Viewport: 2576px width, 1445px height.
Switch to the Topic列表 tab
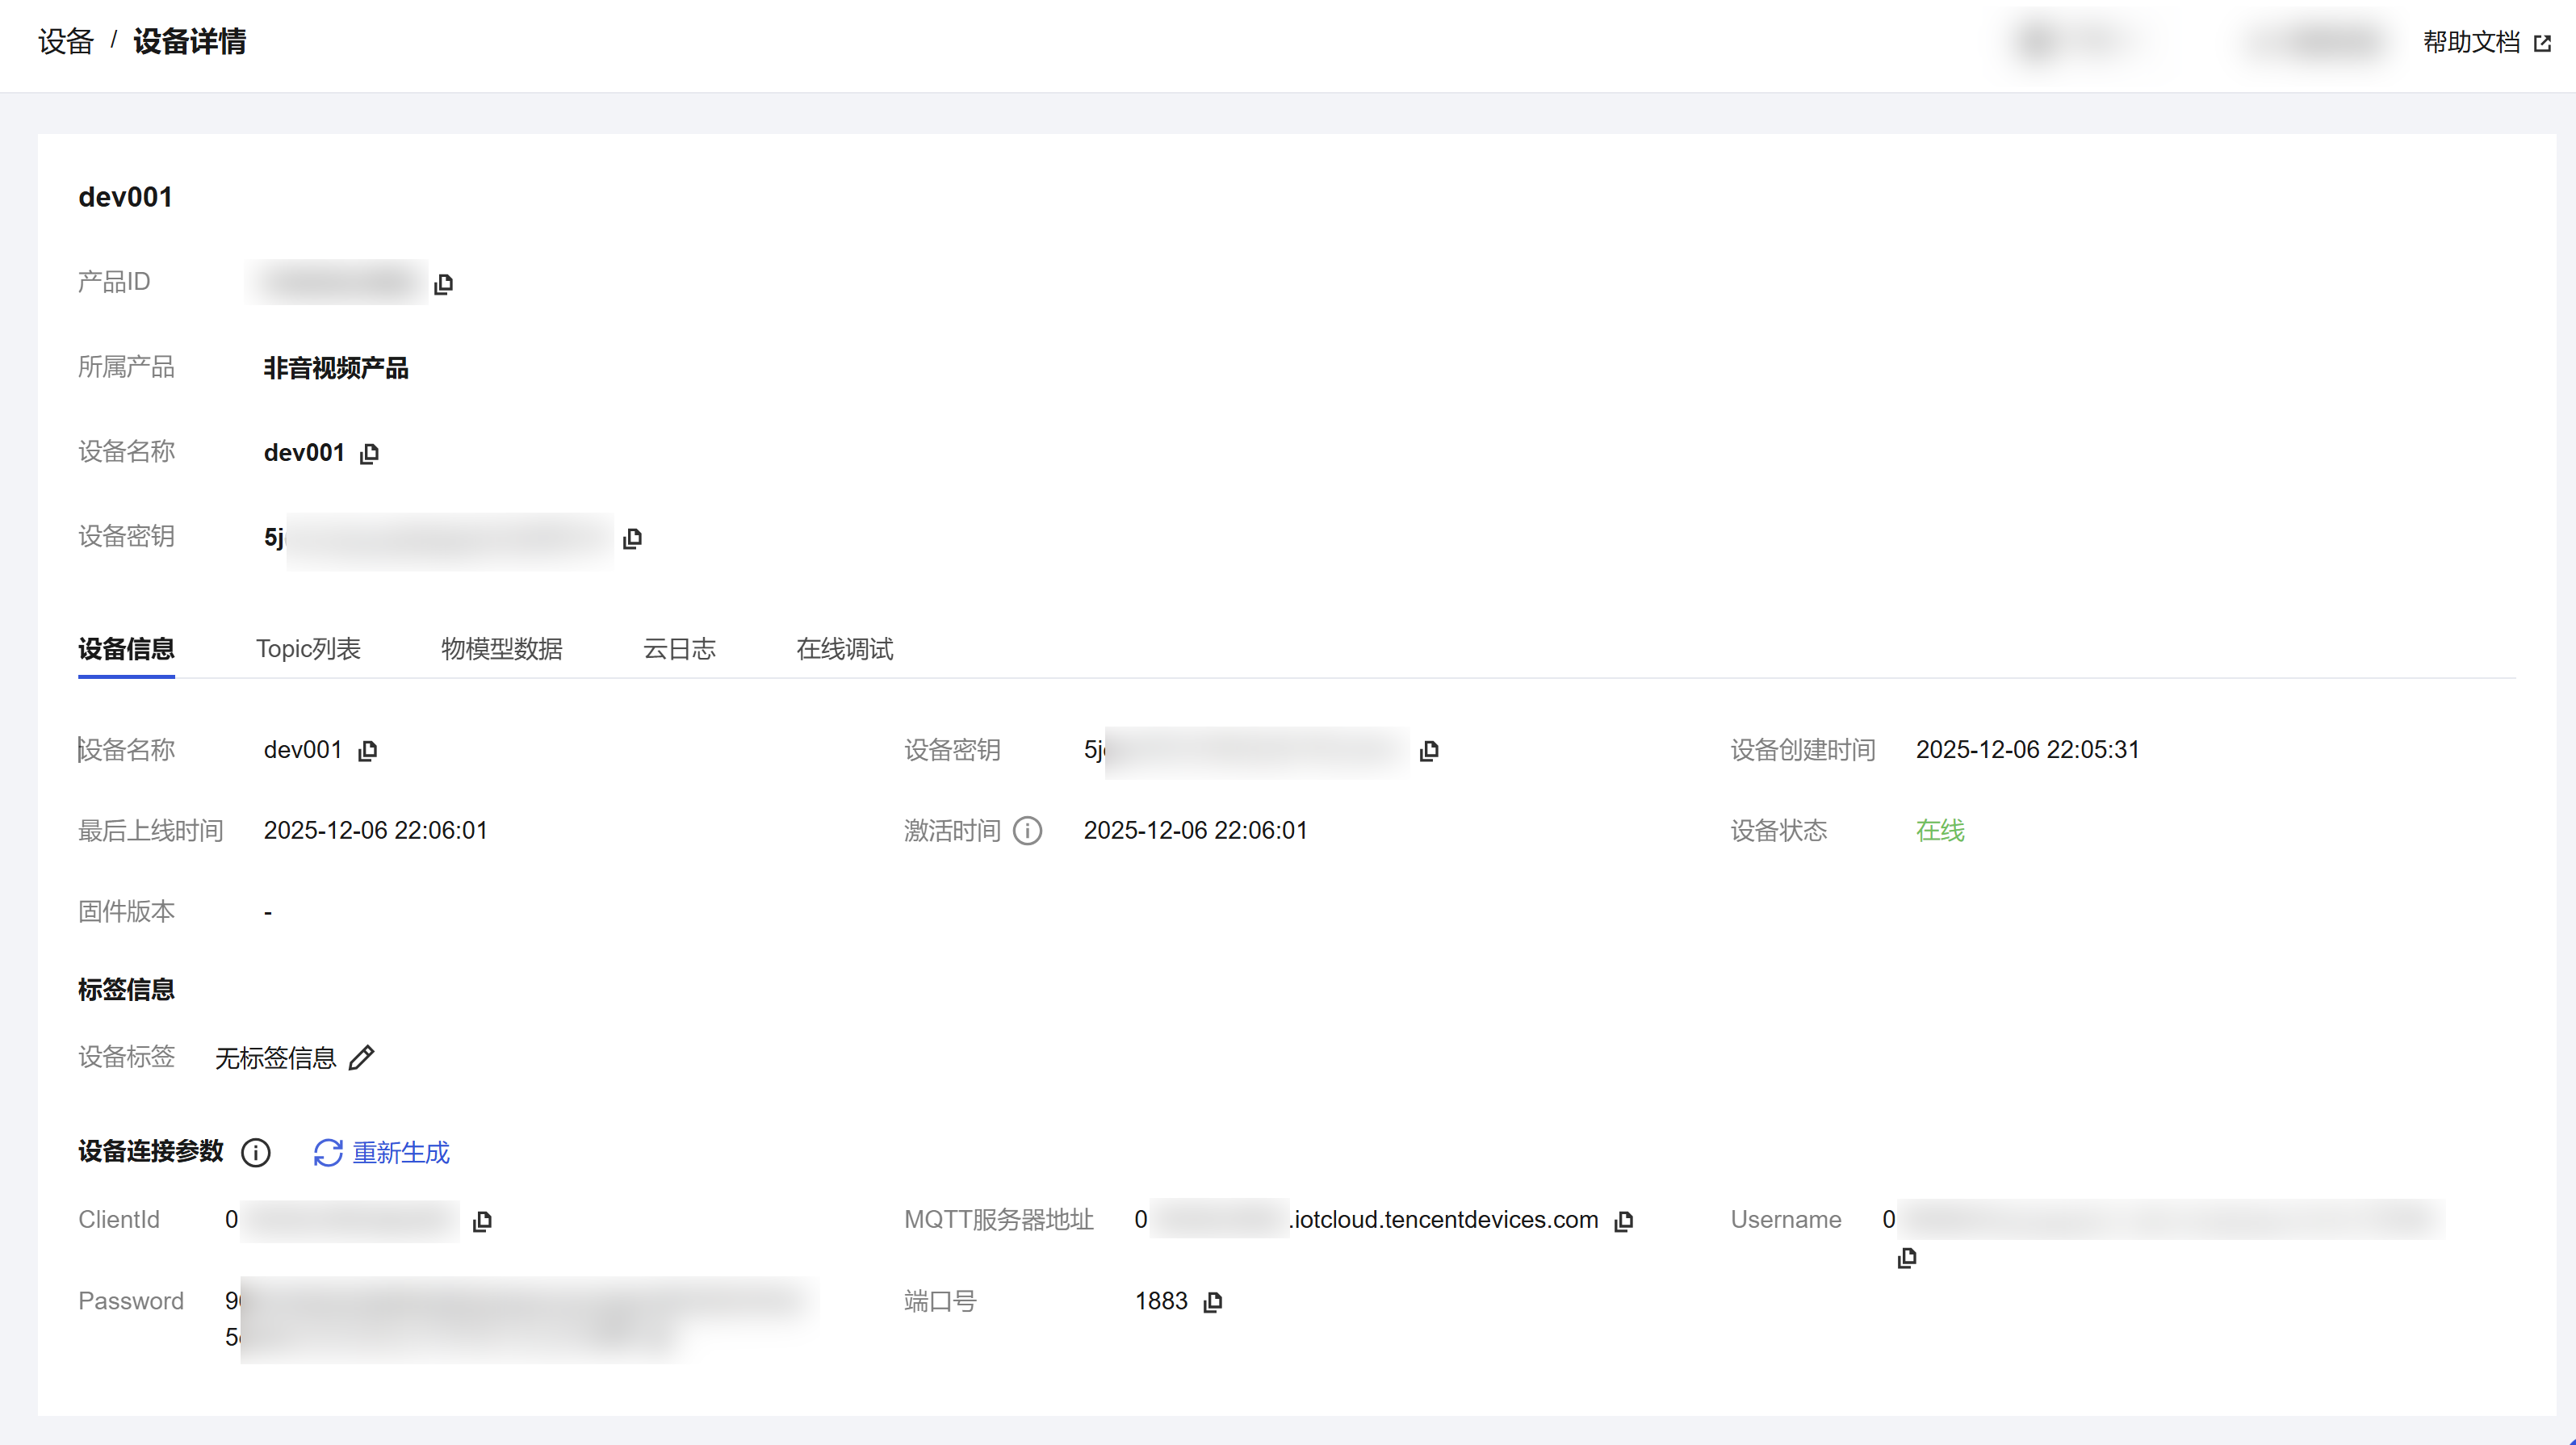point(308,649)
